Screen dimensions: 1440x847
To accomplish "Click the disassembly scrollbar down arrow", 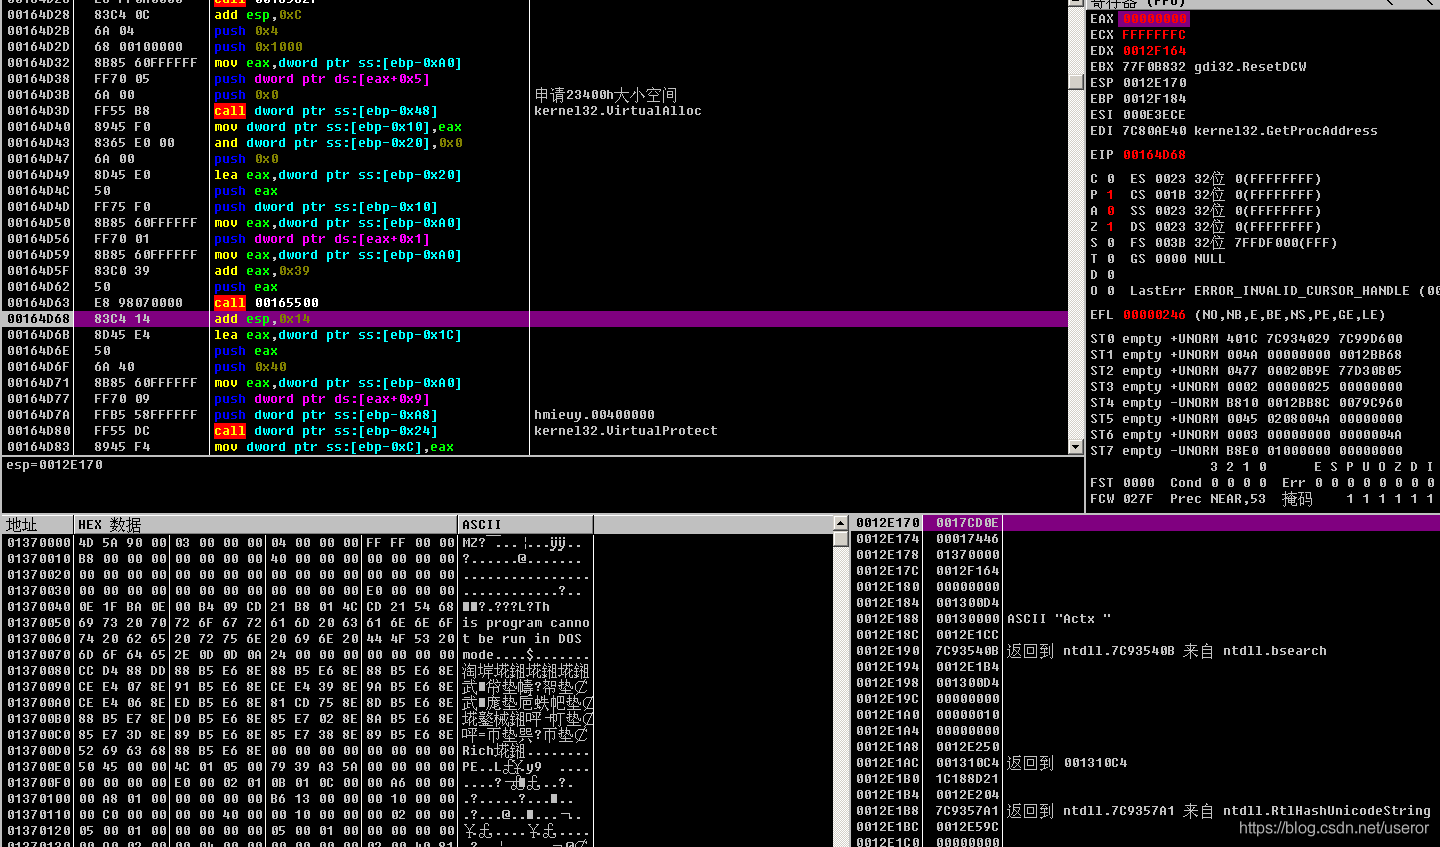I will (x=1076, y=445).
